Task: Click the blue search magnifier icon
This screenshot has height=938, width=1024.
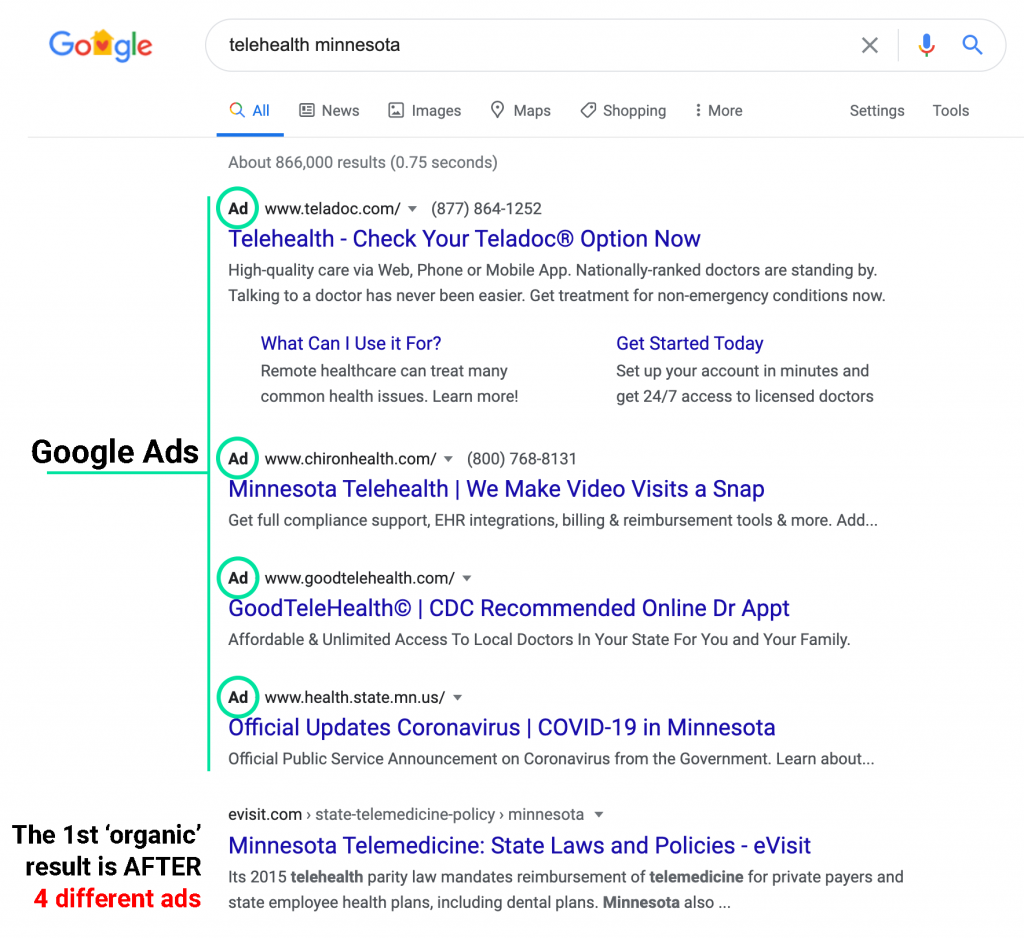Action: click(972, 45)
